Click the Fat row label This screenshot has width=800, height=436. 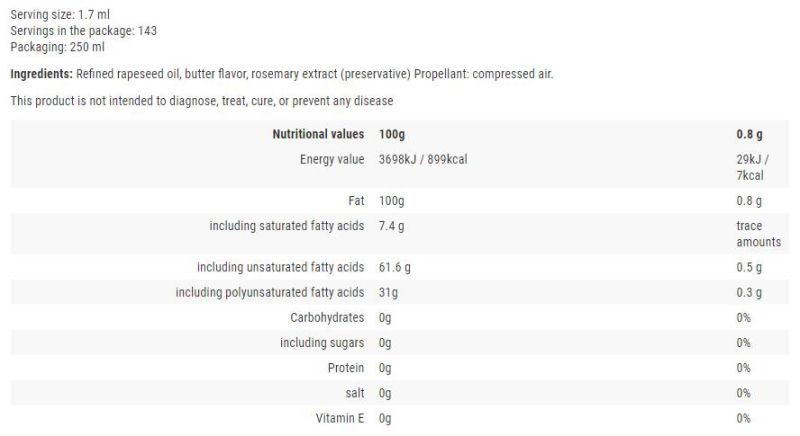click(357, 200)
